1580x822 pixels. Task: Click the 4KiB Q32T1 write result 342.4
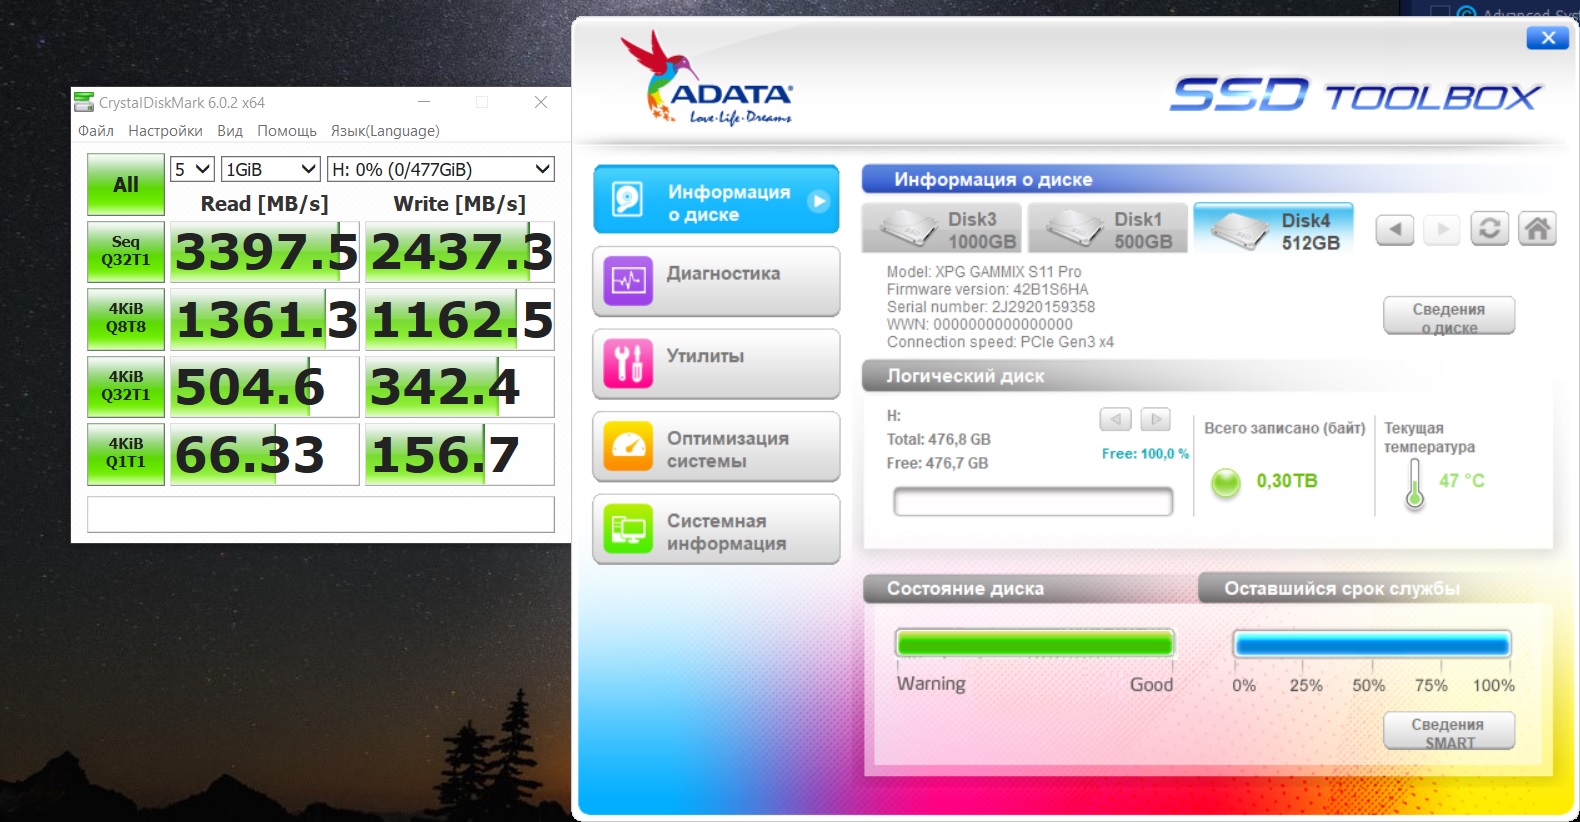pyautogui.click(x=460, y=387)
